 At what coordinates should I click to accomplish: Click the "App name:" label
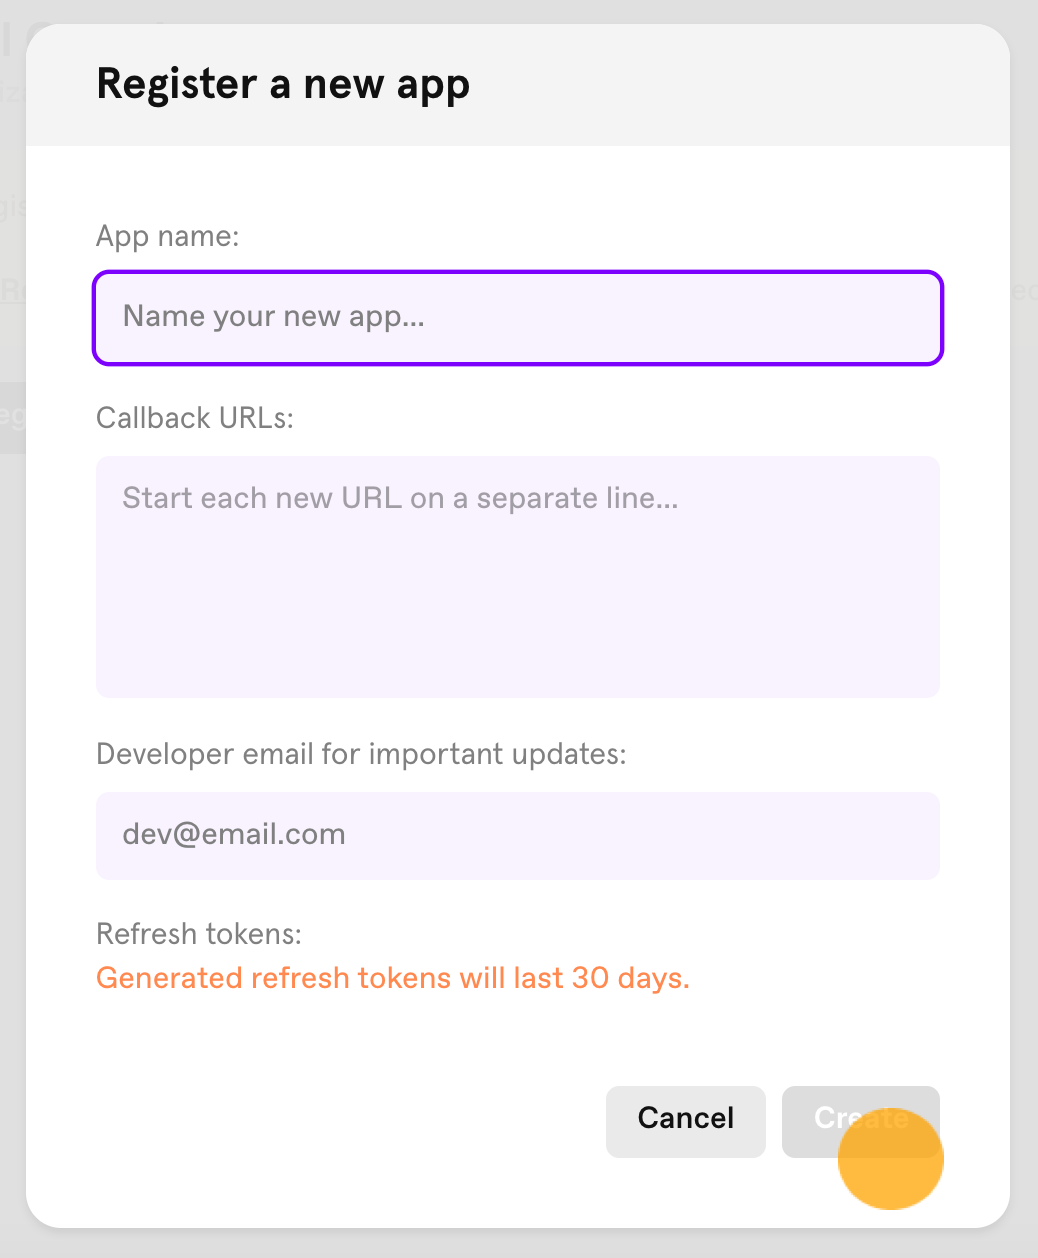(x=168, y=236)
